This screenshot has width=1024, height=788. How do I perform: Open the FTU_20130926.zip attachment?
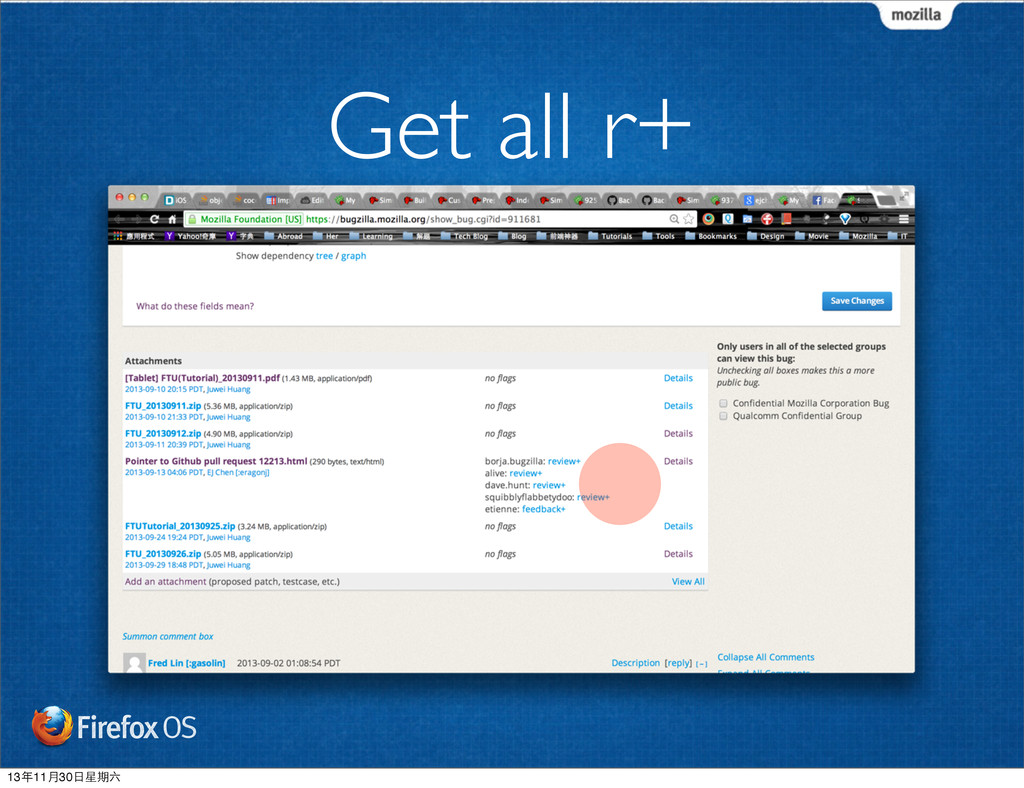[x=163, y=554]
